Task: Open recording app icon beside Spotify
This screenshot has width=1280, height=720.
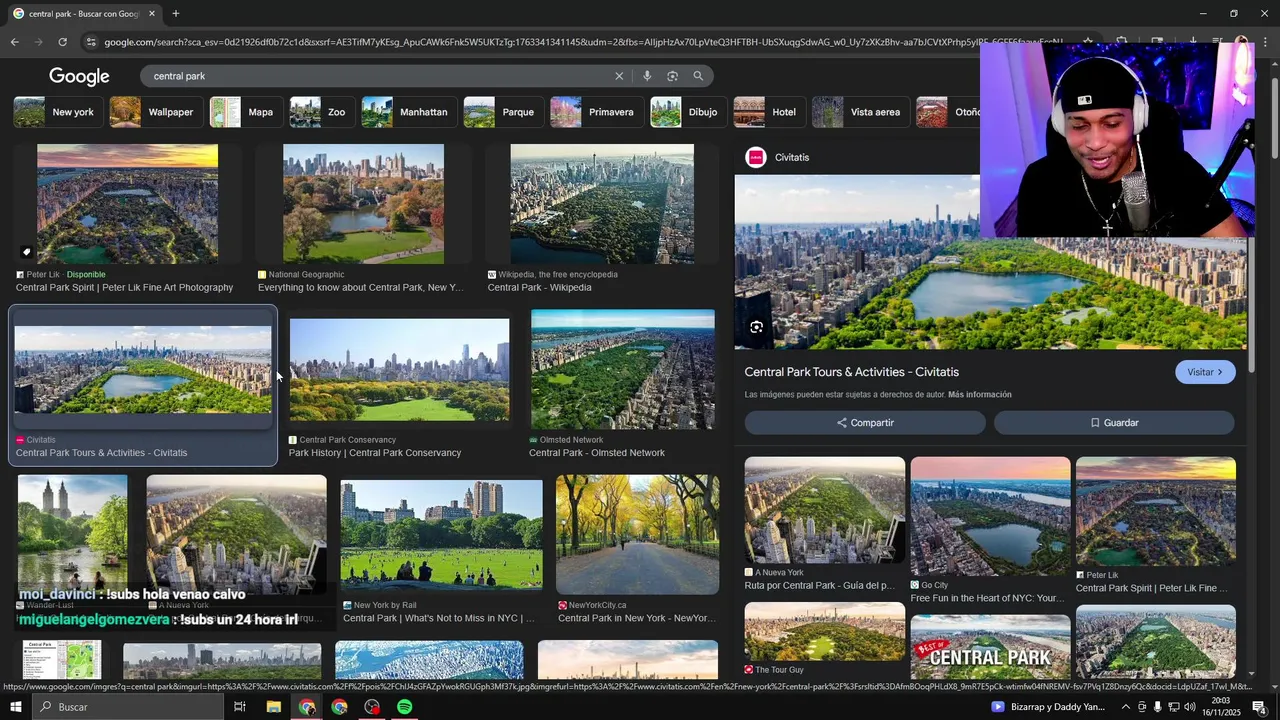Action: tap(372, 707)
